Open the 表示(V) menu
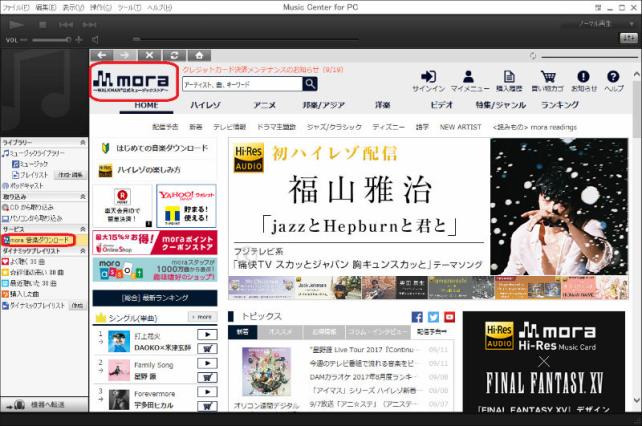 click(73, 7)
